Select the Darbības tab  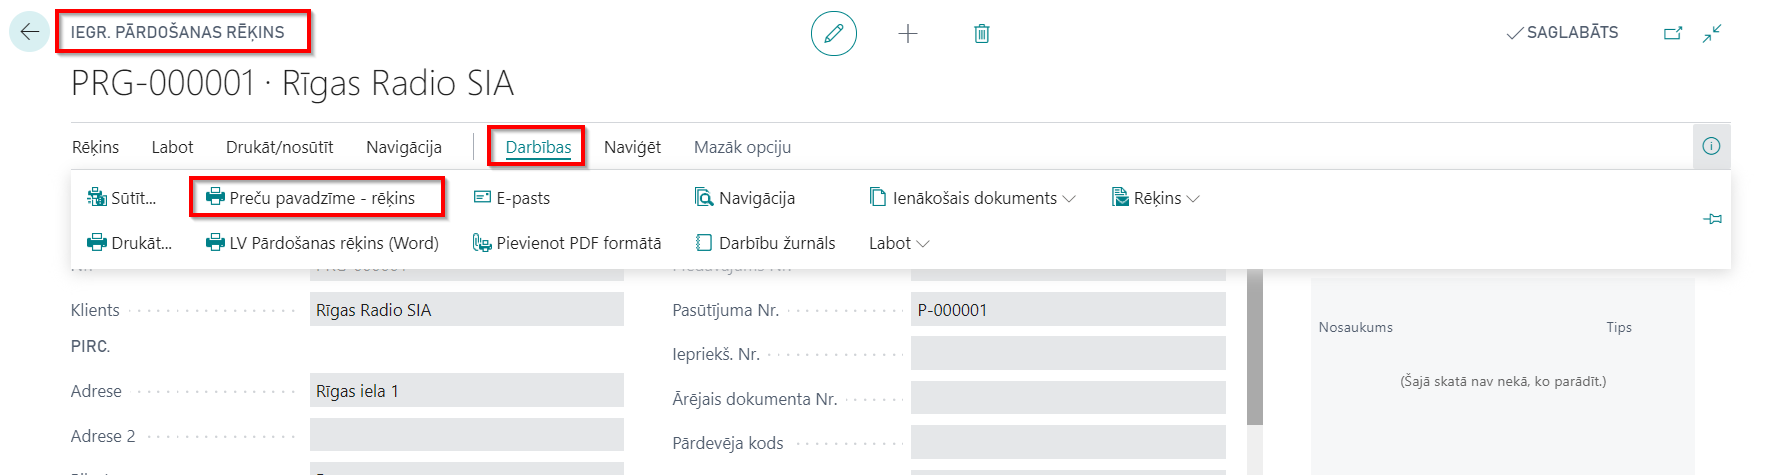coord(538,147)
